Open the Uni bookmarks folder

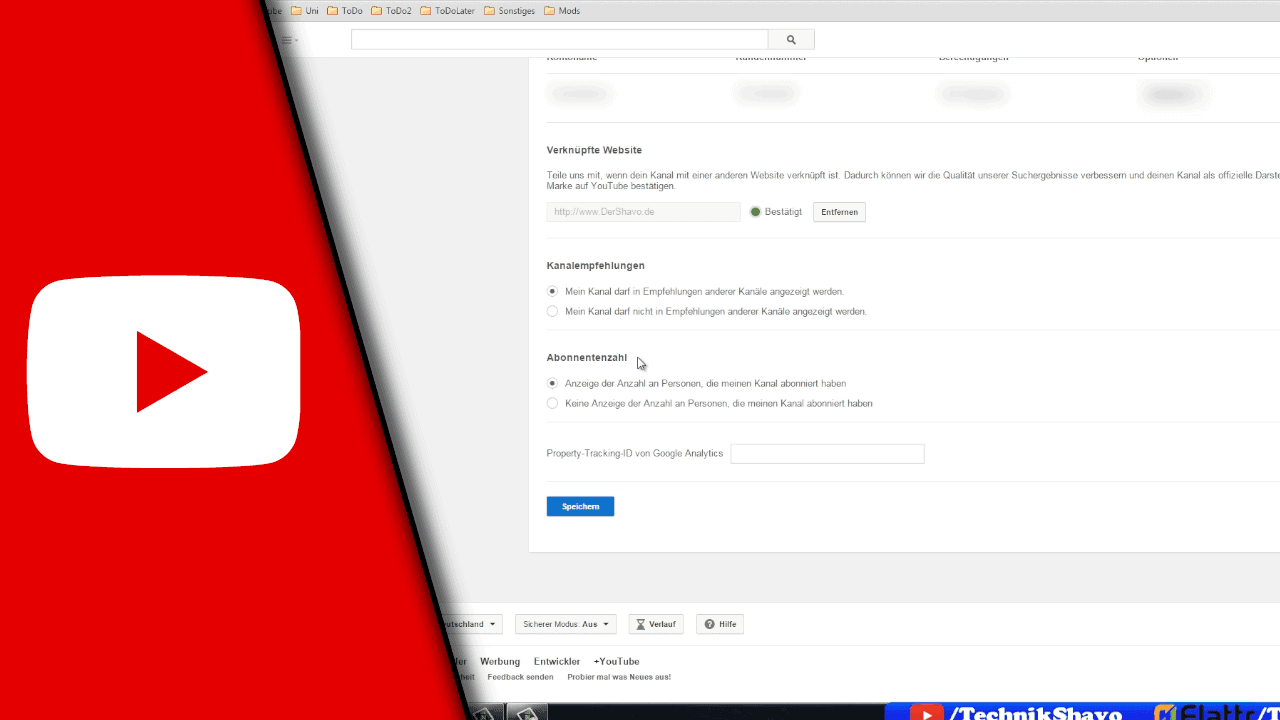tap(305, 11)
